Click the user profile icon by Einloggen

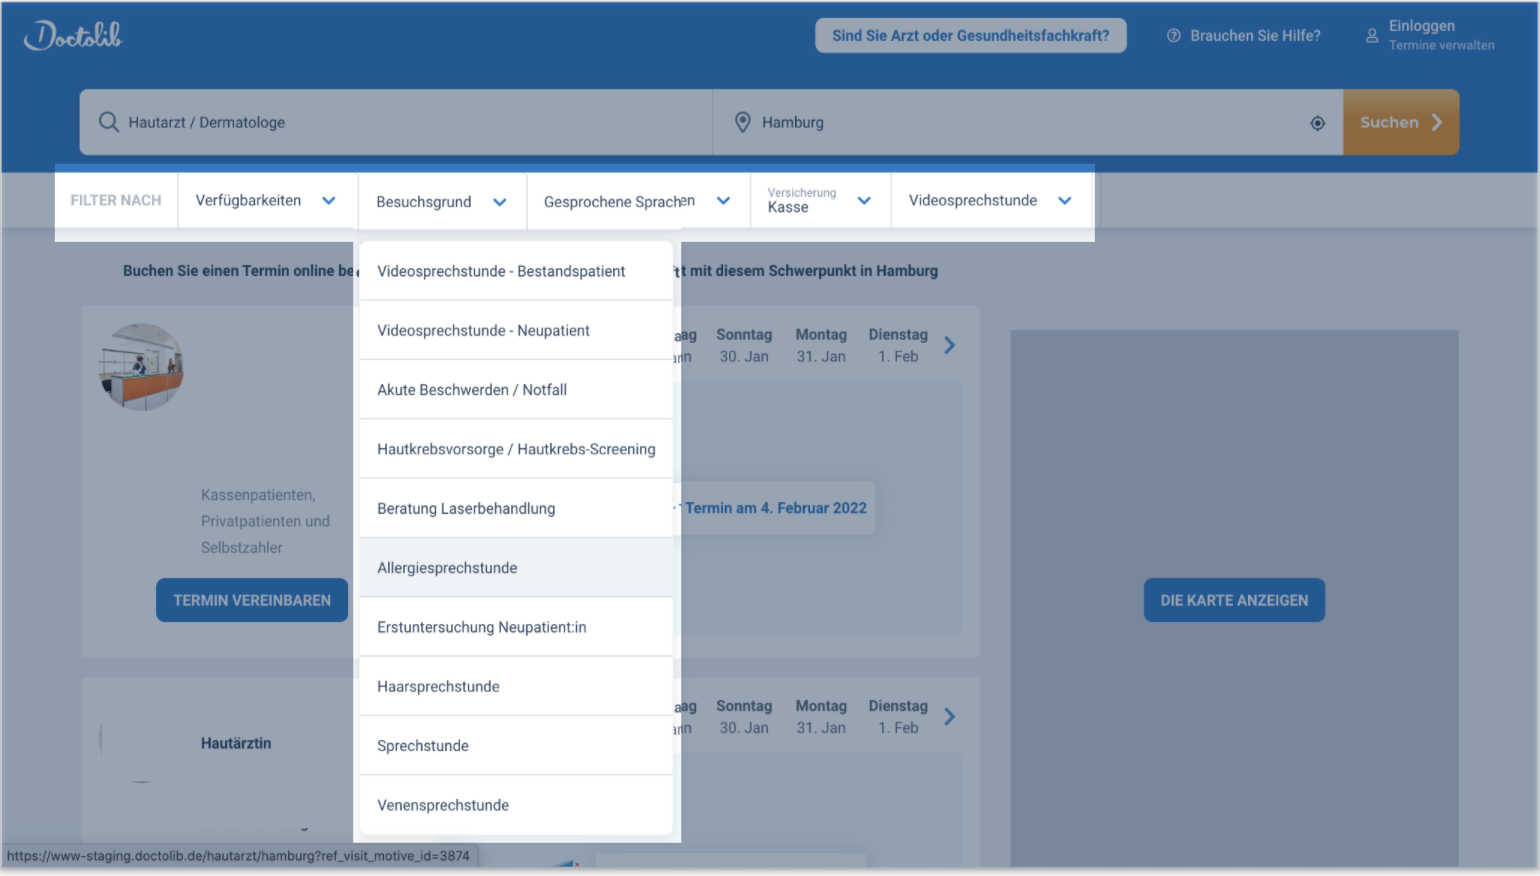point(1372,36)
